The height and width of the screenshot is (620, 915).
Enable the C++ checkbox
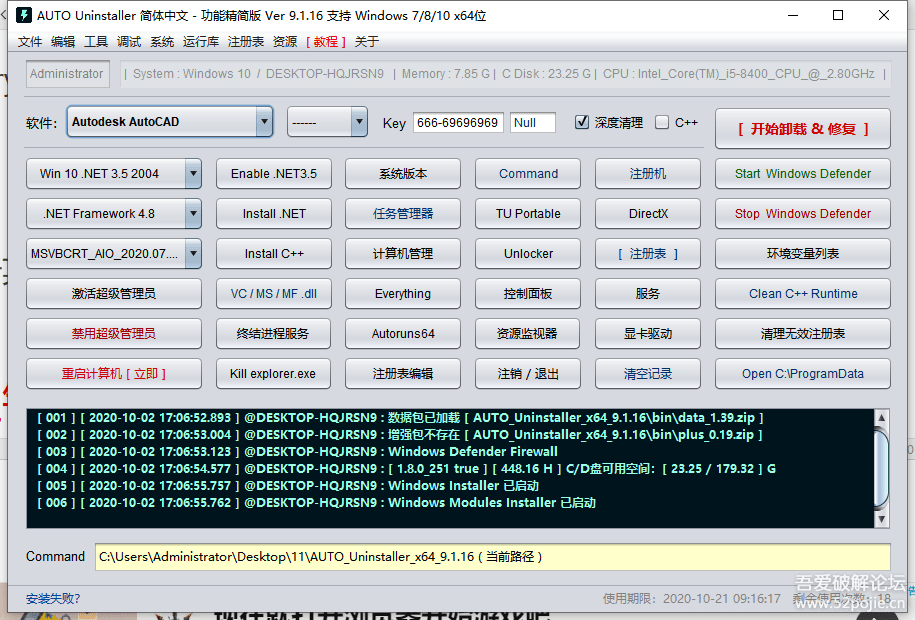pos(662,122)
